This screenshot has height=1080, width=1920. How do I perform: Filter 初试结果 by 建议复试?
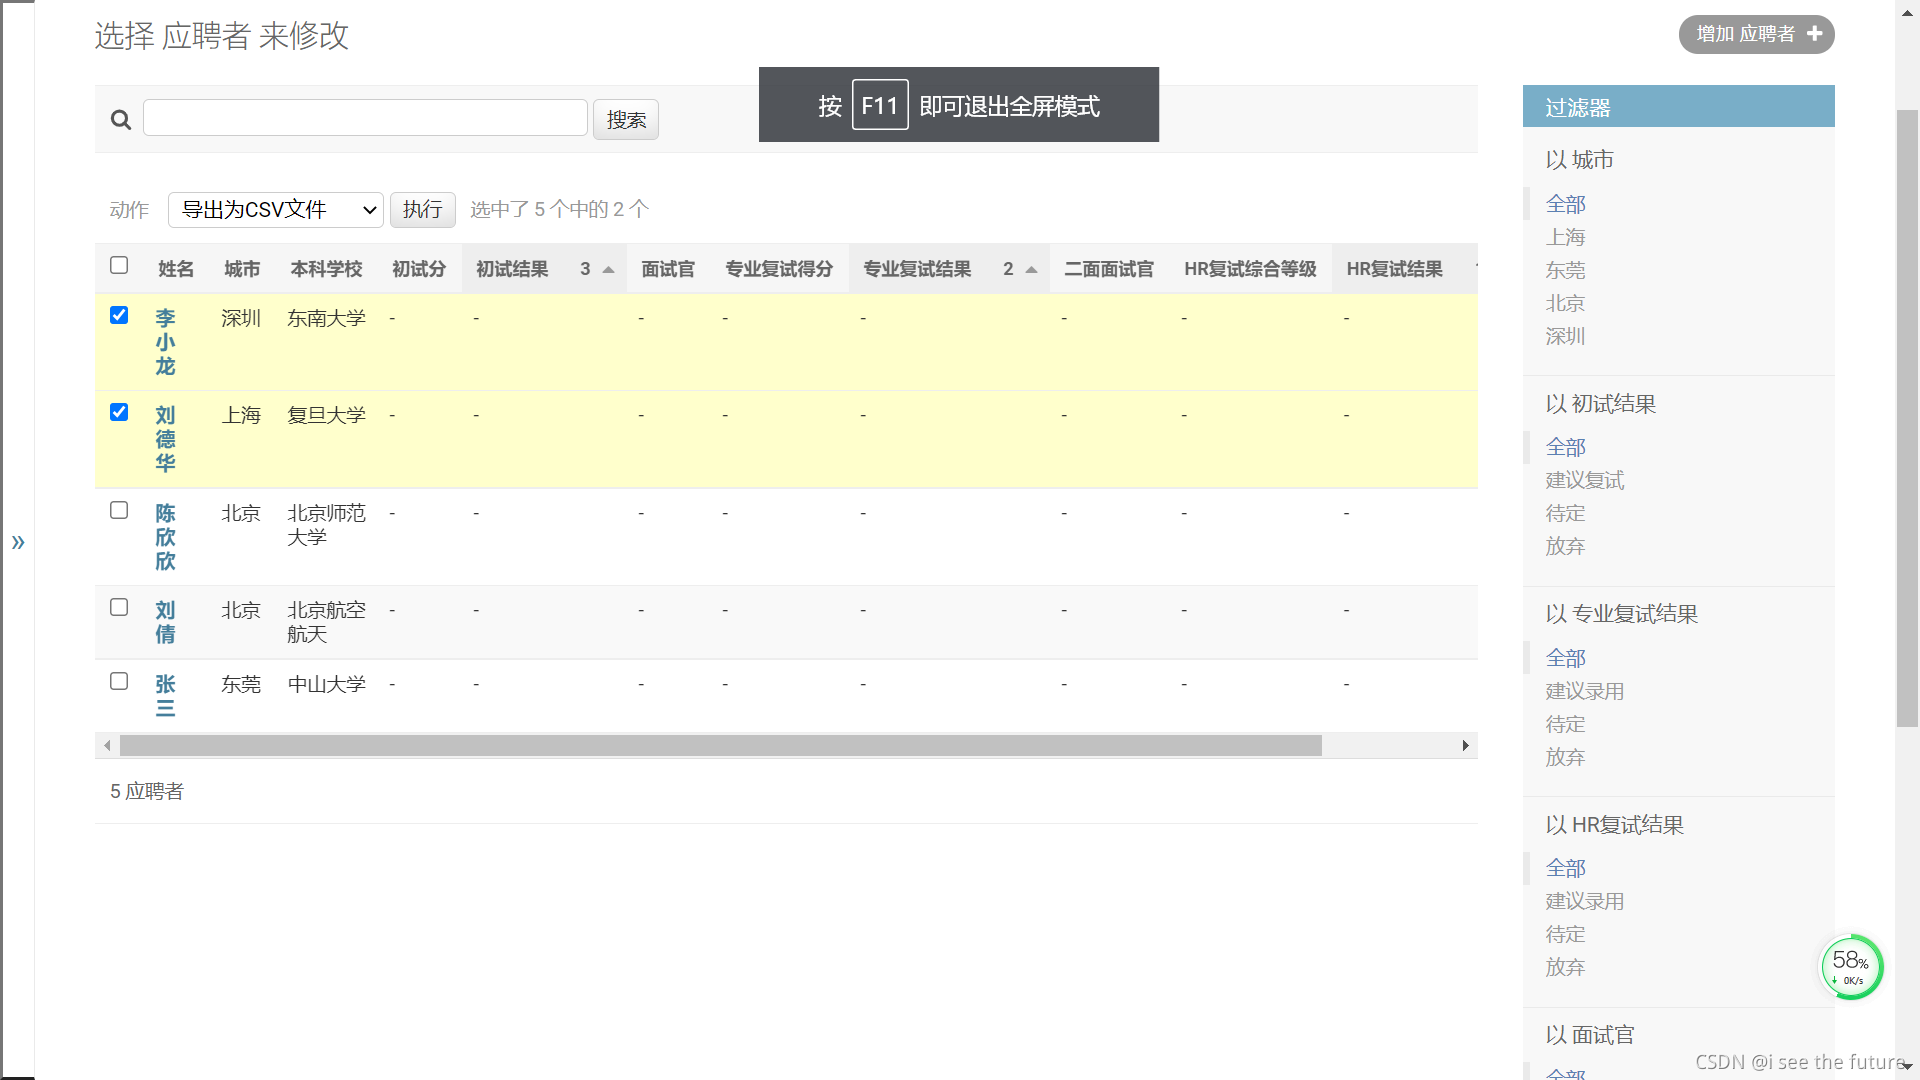[x=1584, y=481]
